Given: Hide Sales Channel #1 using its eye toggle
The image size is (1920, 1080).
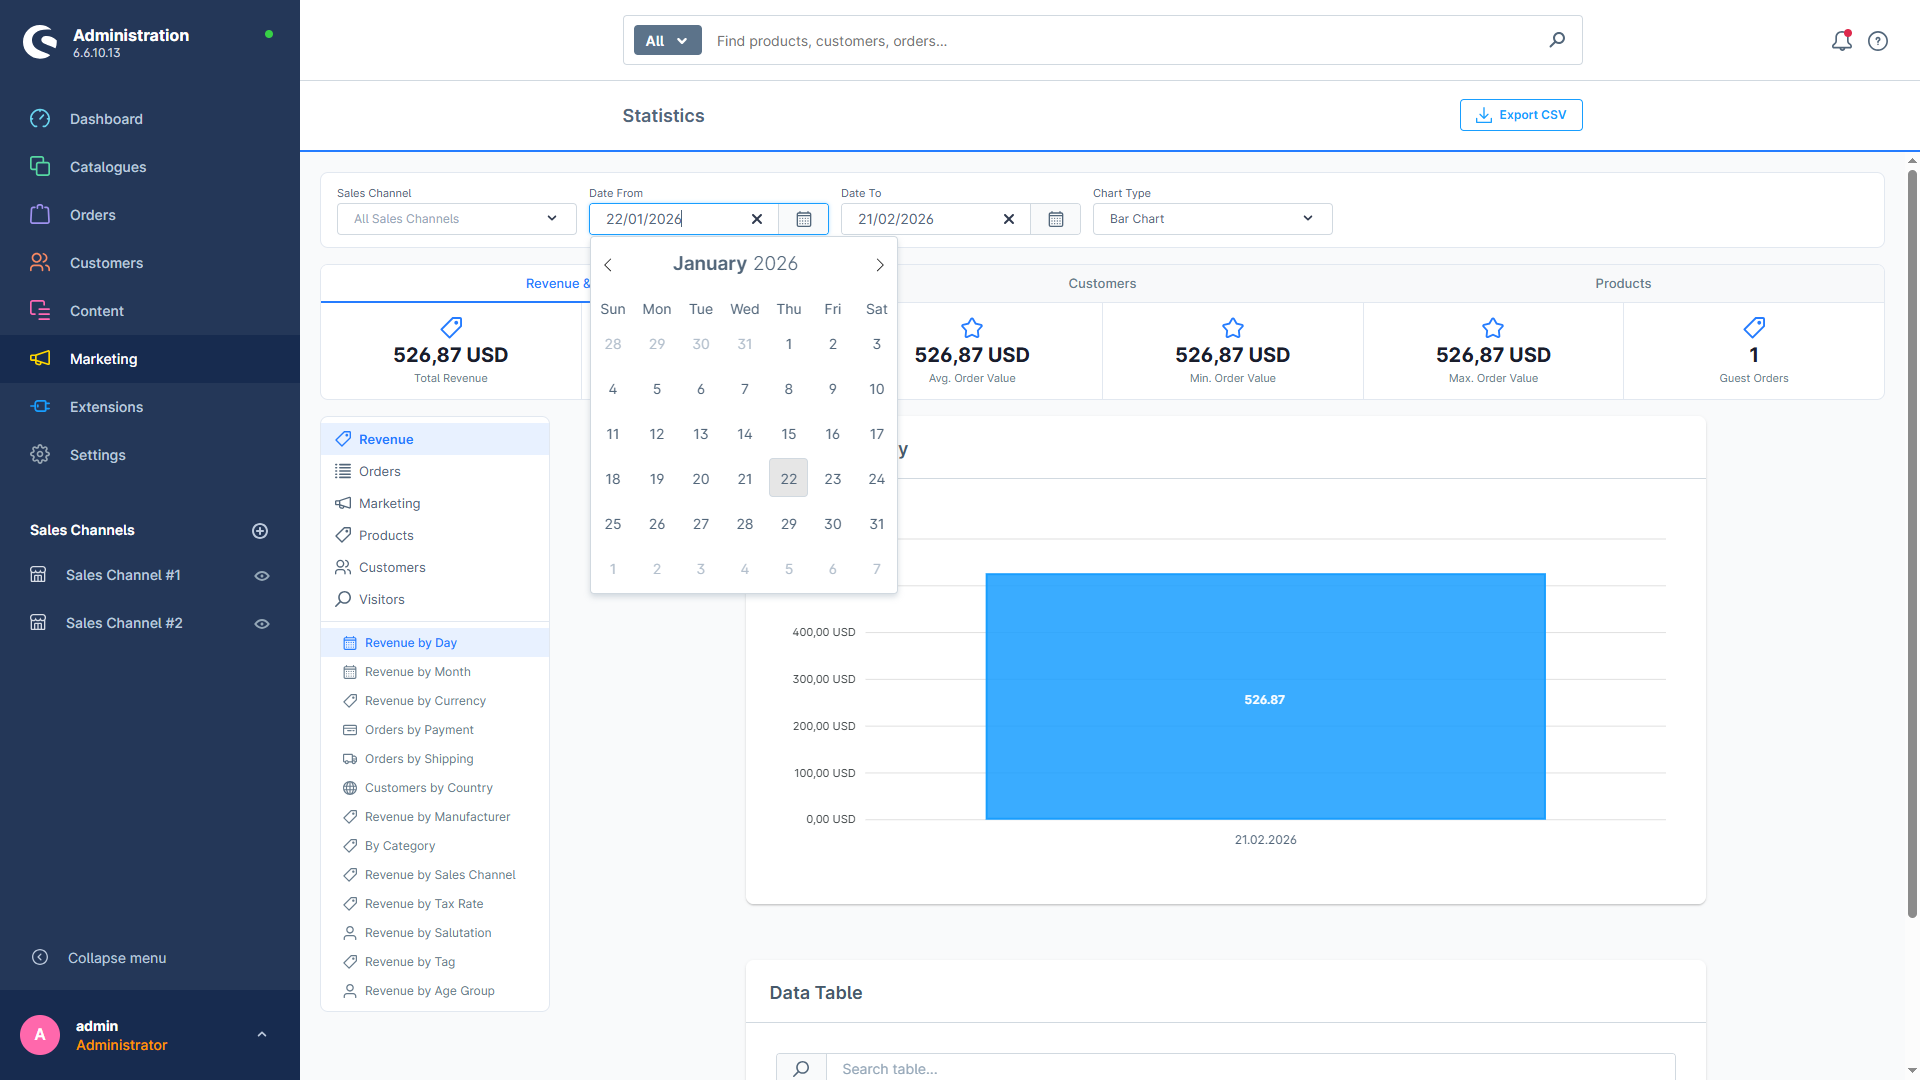Looking at the screenshot, I should pyautogui.click(x=261, y=575).
